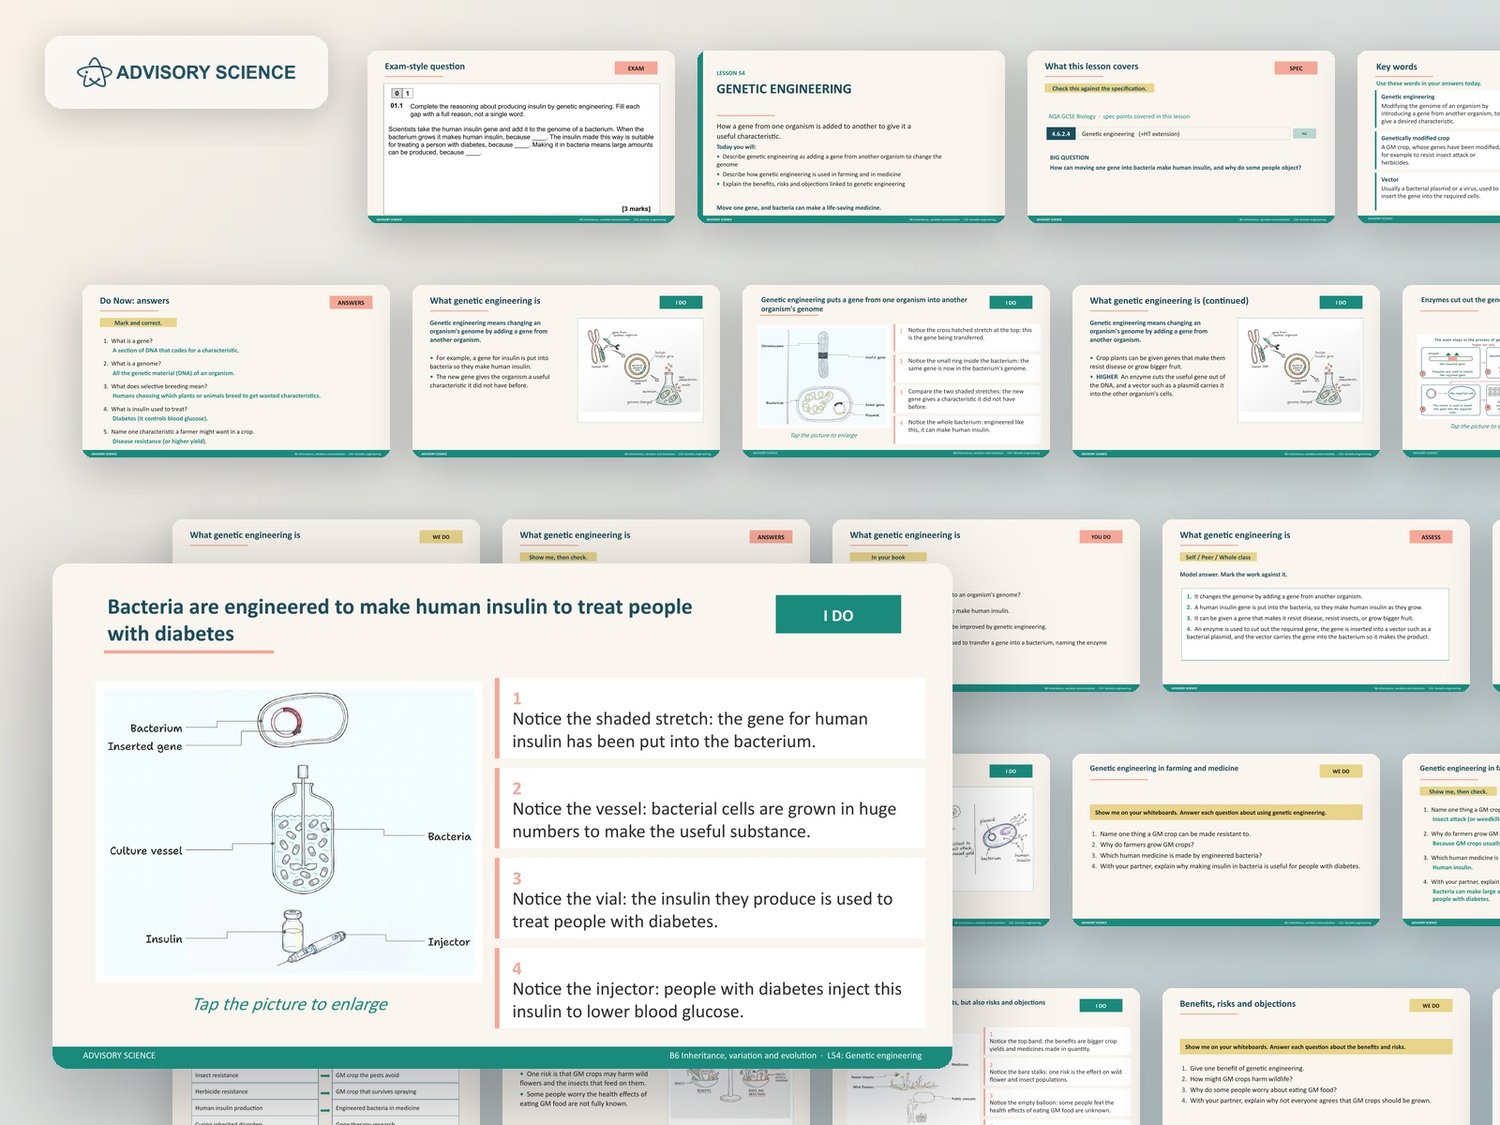The width and height of the screenshot is (1500, 1125).
Task: Click the EXAM badge on the exam question slide
Action: point(636,68)
